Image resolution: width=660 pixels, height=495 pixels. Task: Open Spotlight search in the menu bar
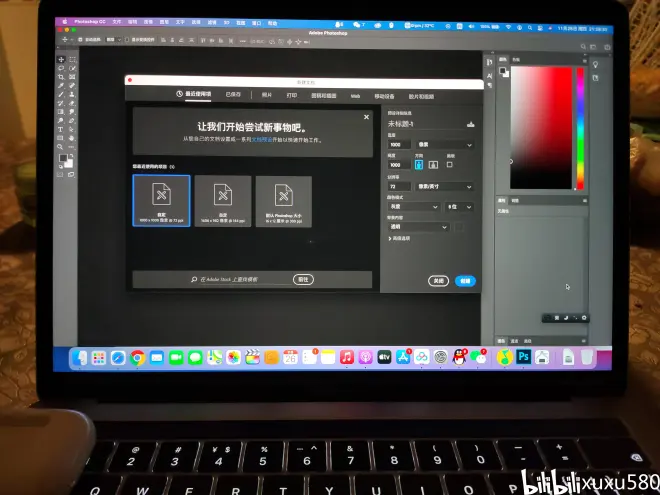click(x=530, y=27)
